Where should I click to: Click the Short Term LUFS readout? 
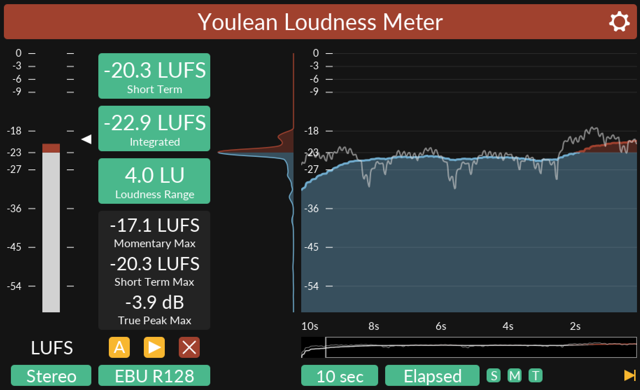click(154, 76)
